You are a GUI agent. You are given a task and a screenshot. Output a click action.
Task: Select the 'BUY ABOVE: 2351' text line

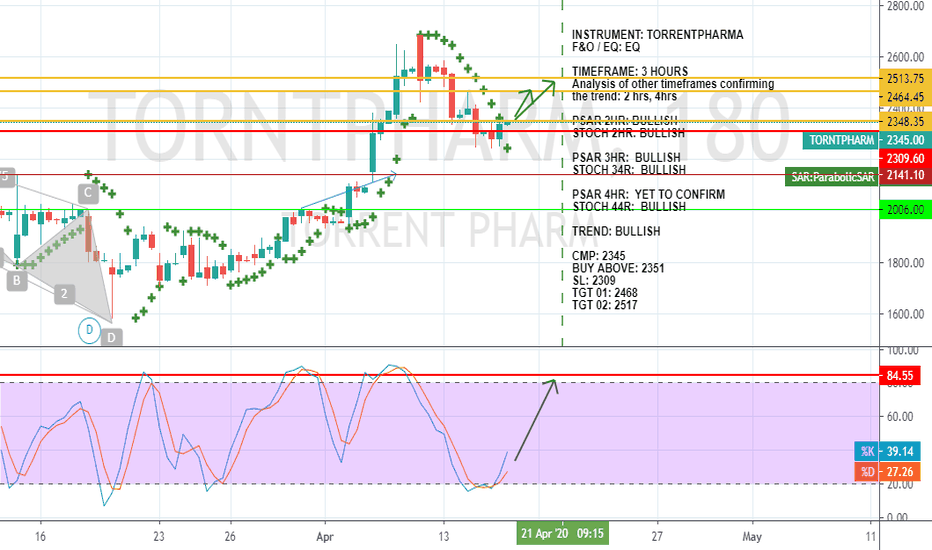618,268
